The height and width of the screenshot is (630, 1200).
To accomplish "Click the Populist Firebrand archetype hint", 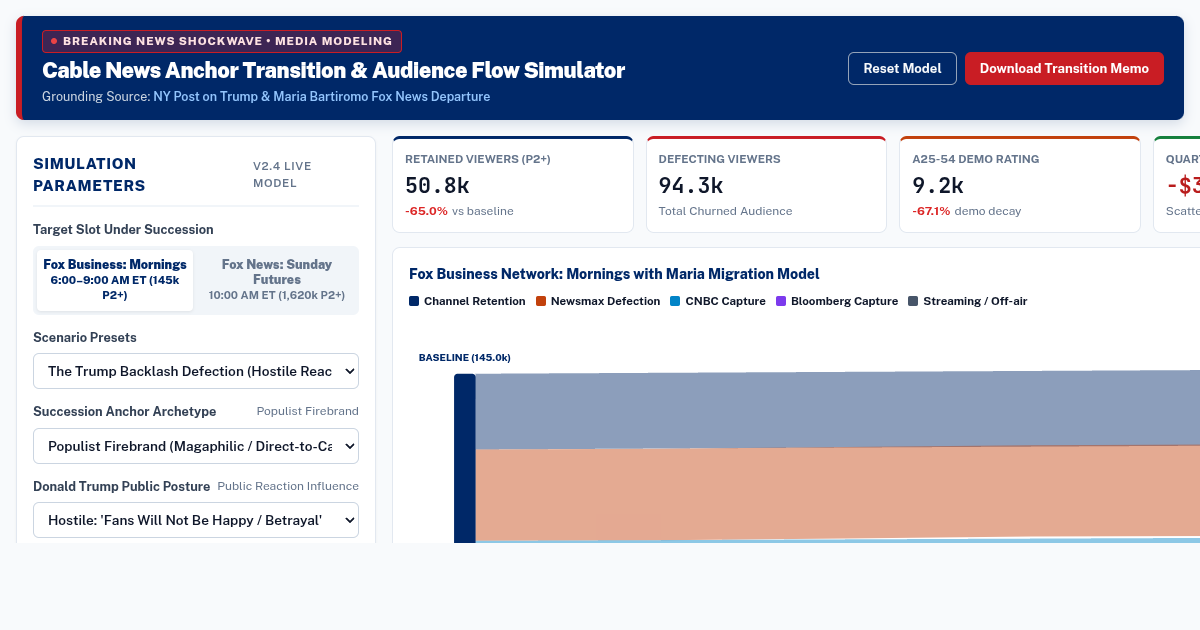I will (x=307, y=411).
